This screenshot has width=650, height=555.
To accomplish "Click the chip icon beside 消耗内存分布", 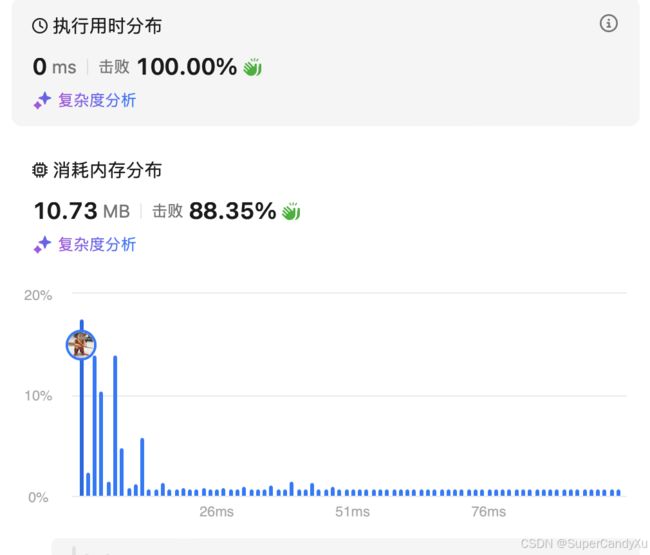I will click(40, 170).
